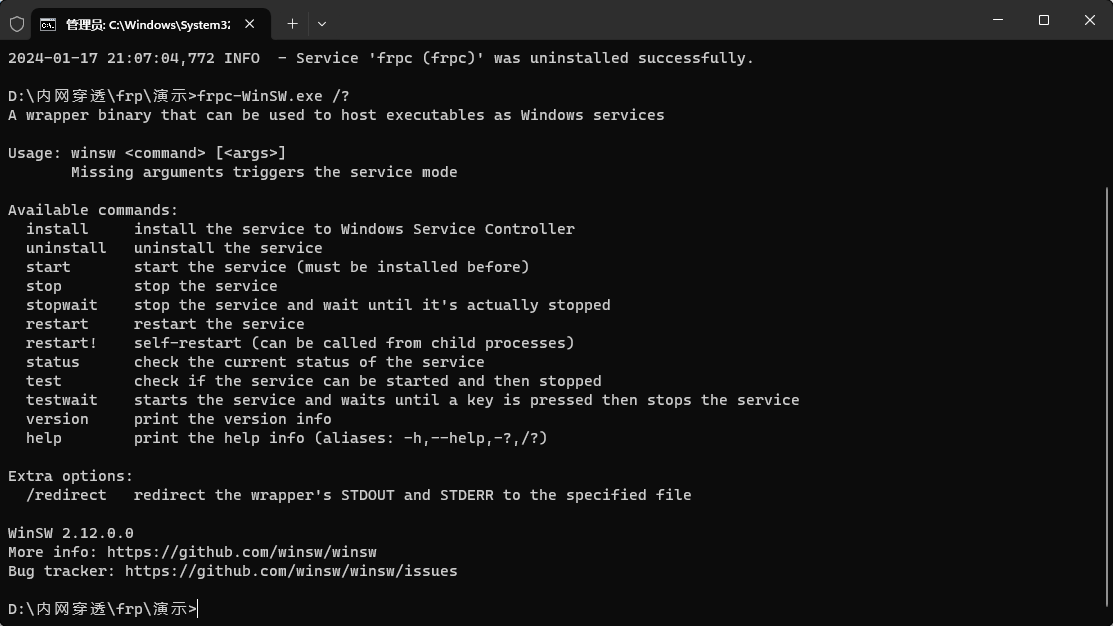Click the 'uninstalled successfully' log line
1113x626 pixels.
coord(380,58)
